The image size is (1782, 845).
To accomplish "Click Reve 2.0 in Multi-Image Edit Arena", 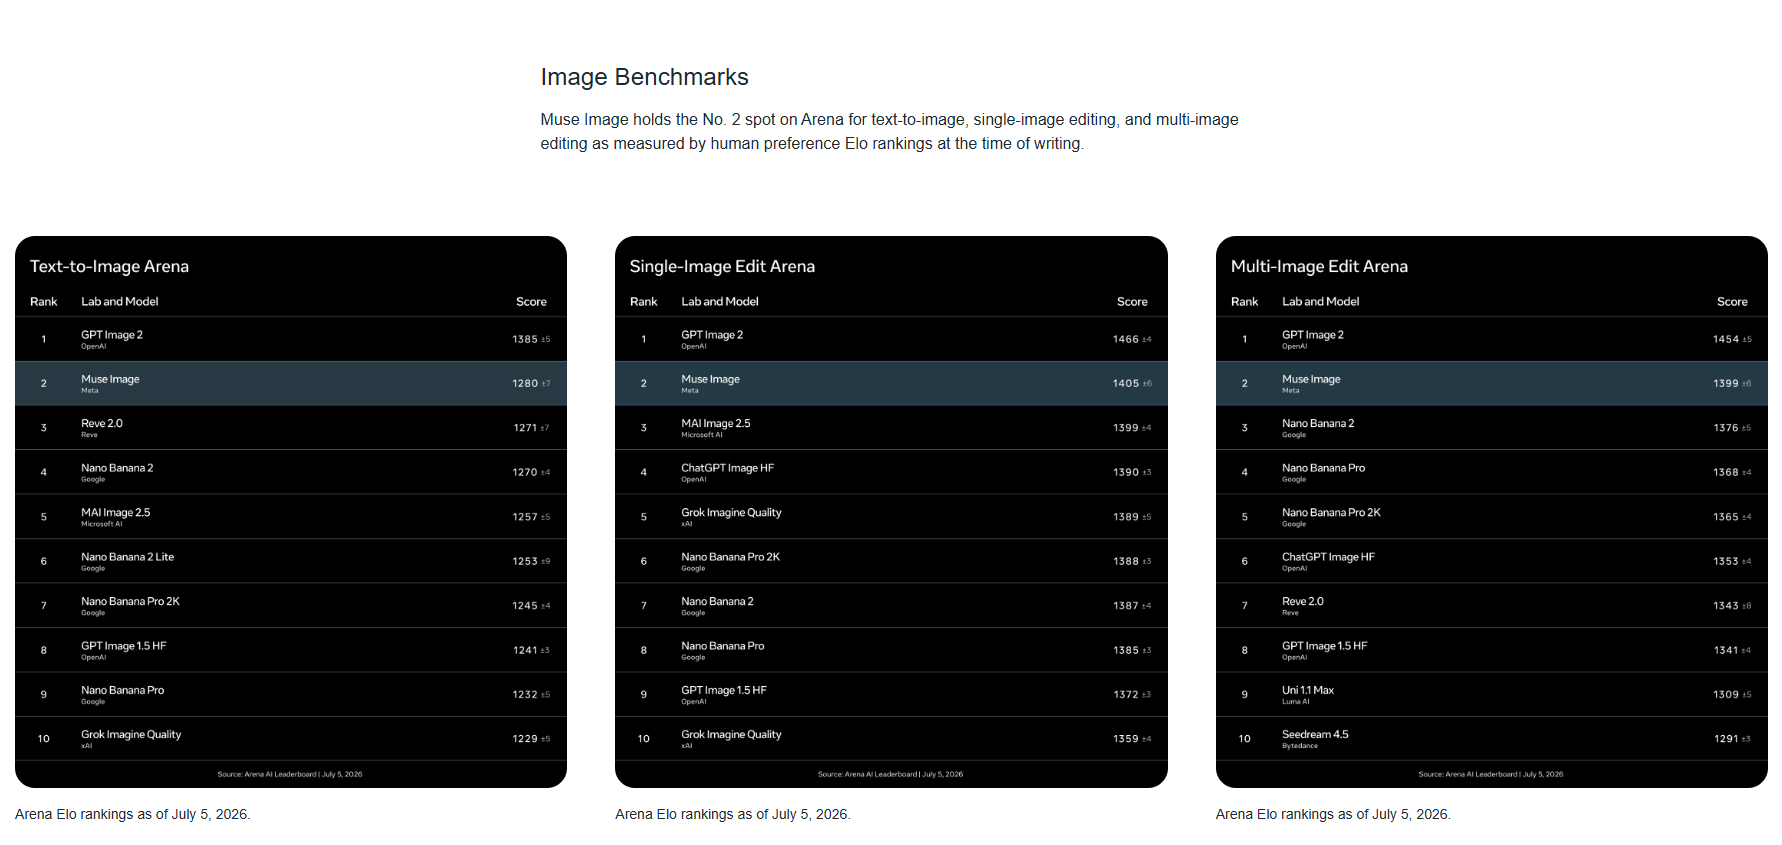I will 1303,601.
